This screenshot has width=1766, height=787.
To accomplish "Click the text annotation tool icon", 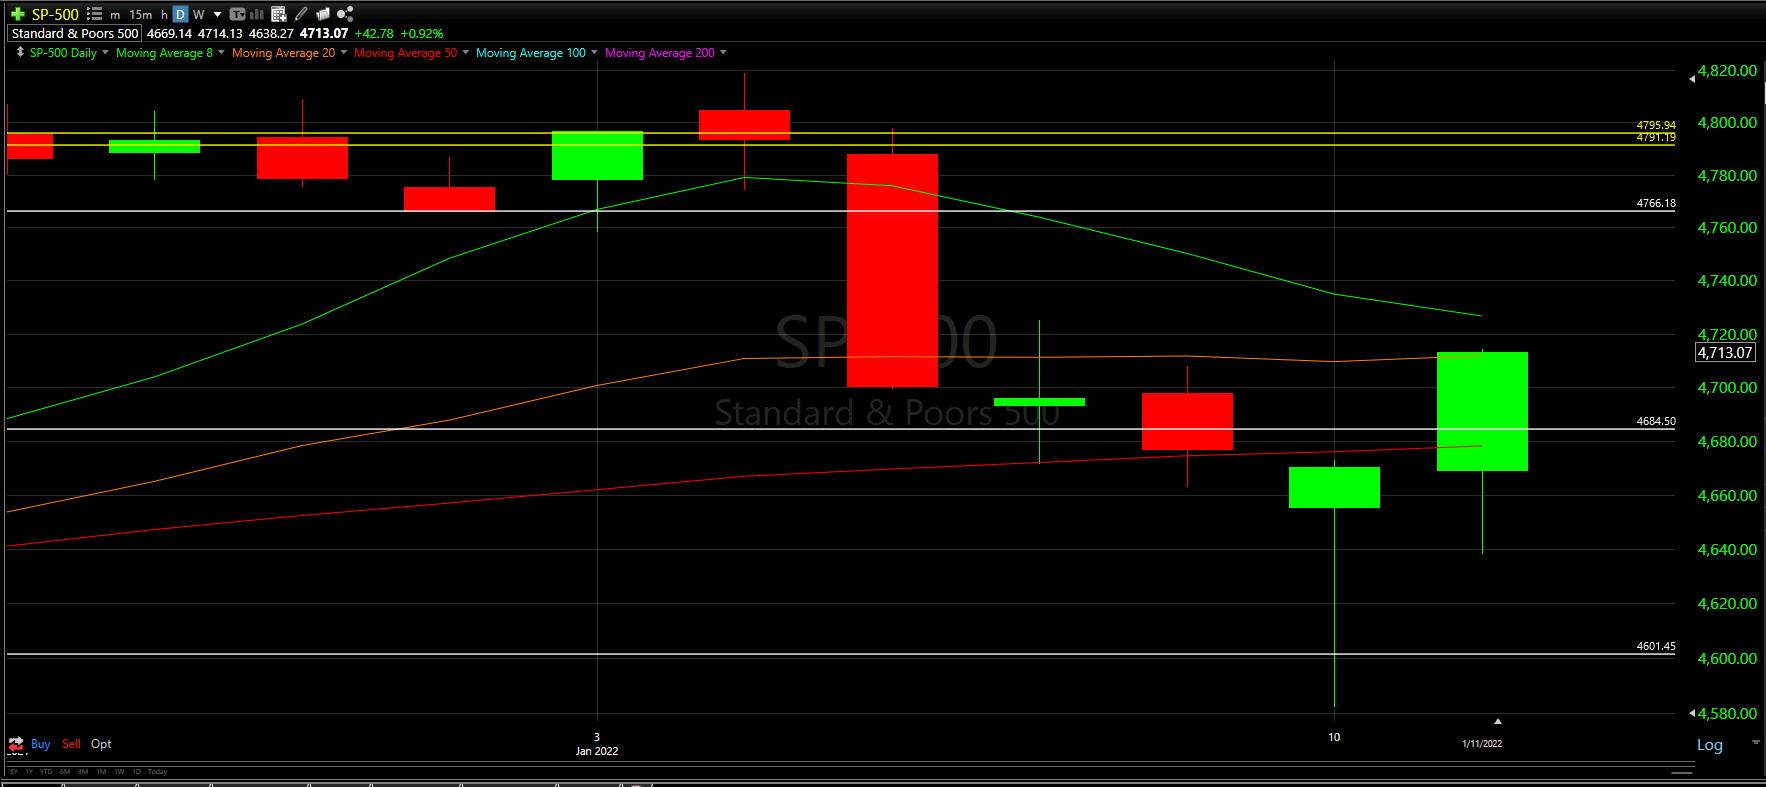I will coord(237,14).
